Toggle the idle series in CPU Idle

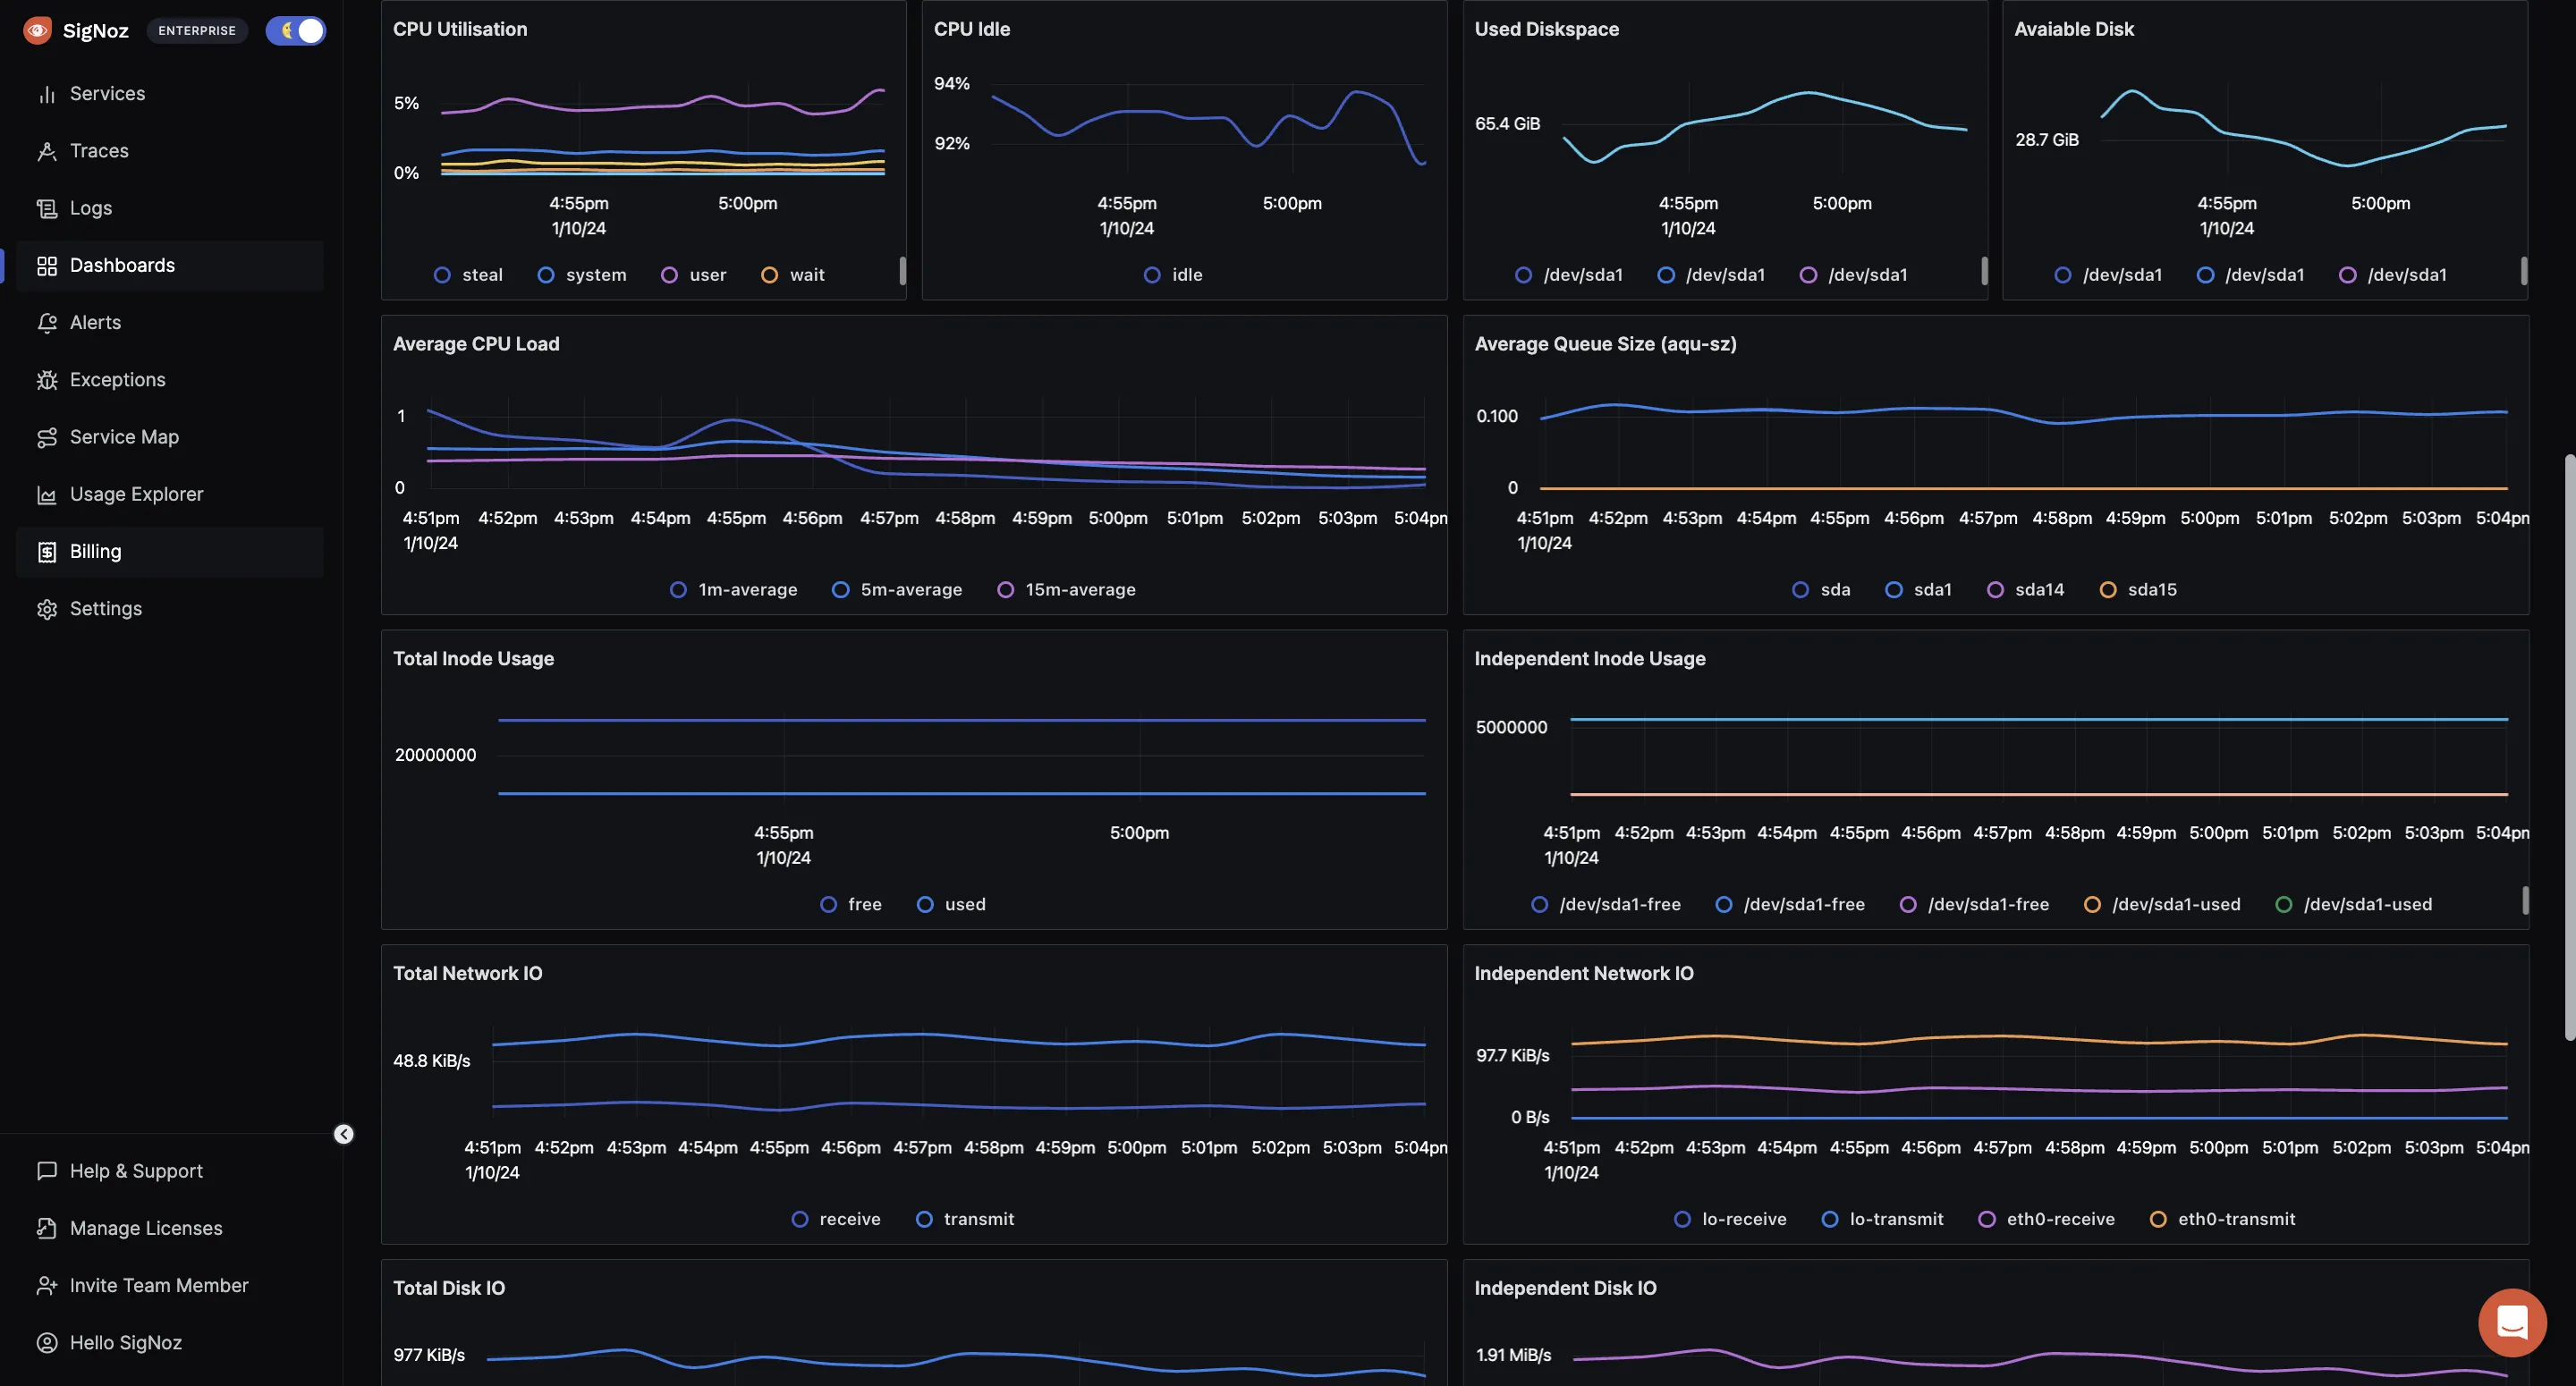(x=1173, y=275)
